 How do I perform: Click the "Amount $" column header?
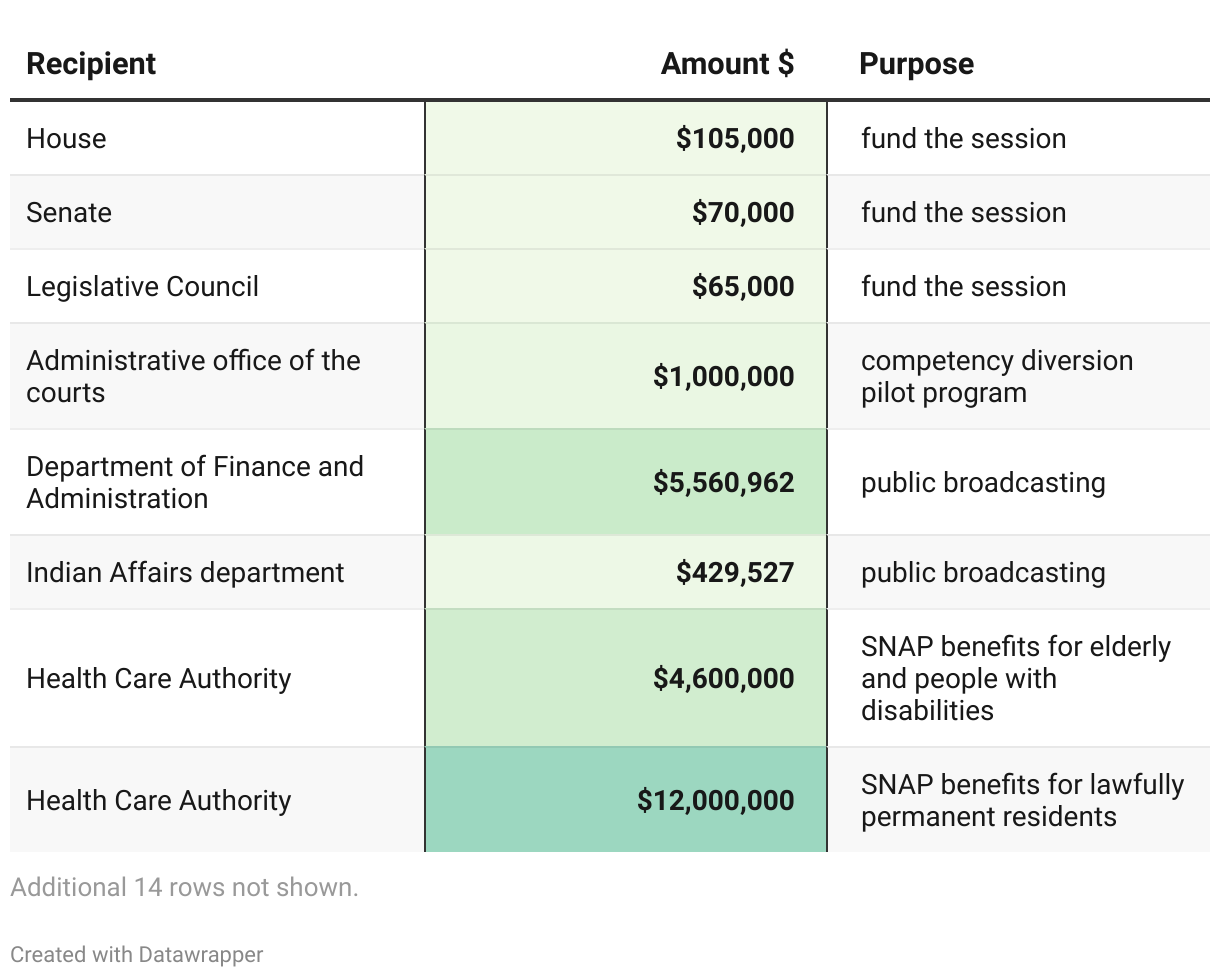727,64
